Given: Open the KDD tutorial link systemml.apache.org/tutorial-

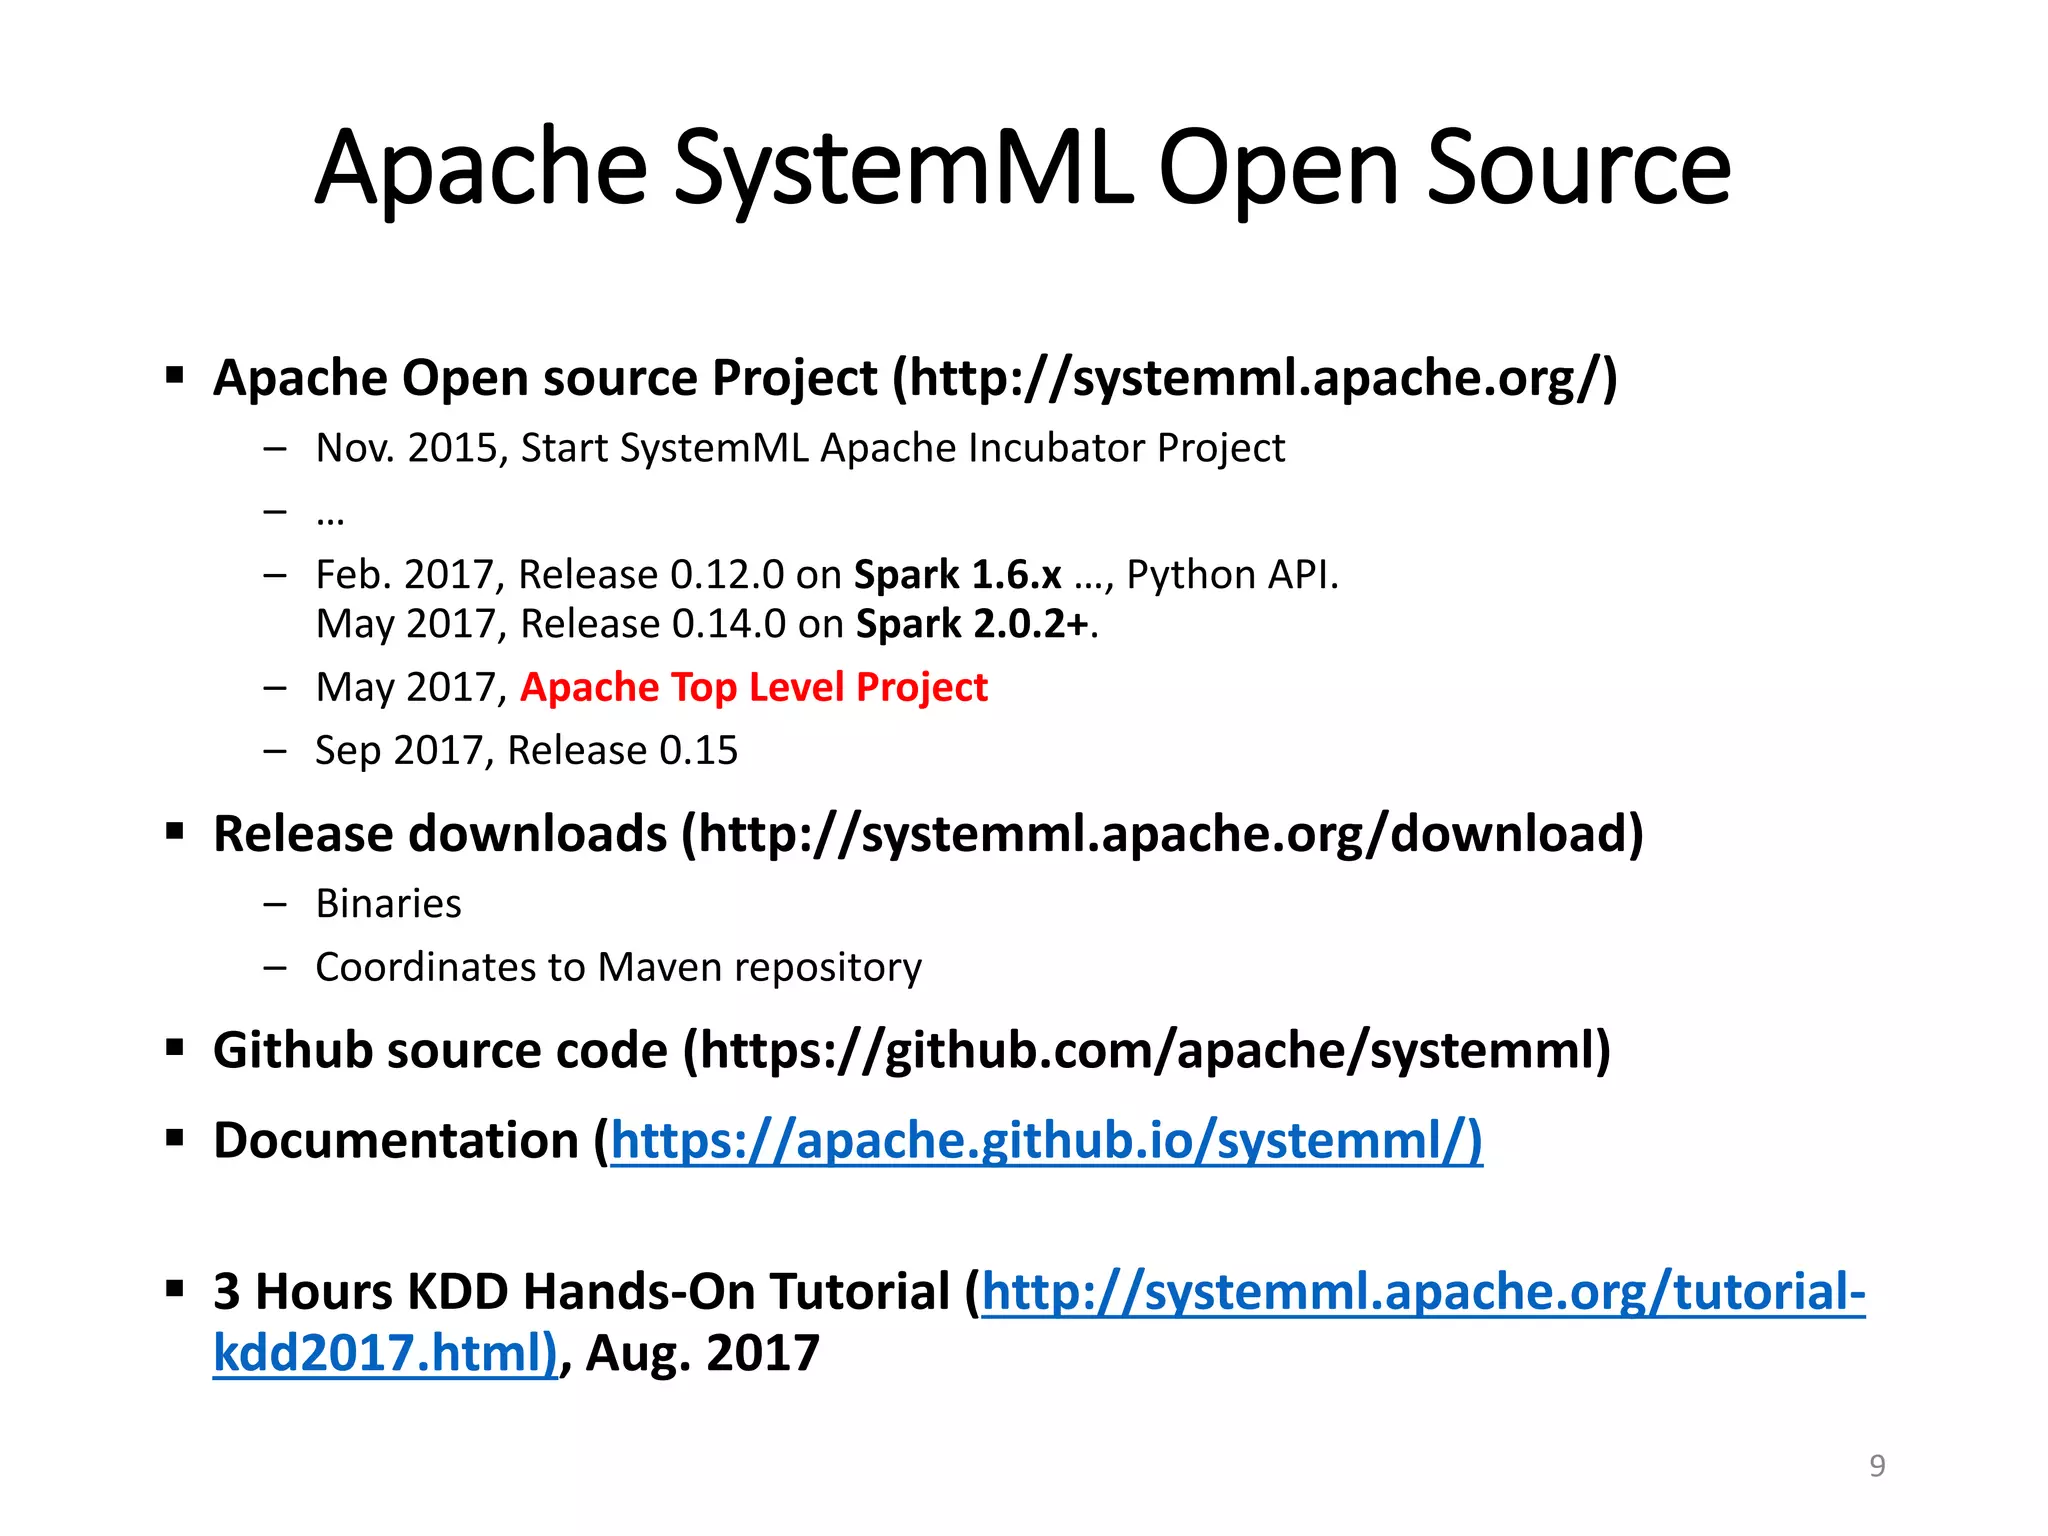Looking at the screenshot, I should [1424, 1292].
